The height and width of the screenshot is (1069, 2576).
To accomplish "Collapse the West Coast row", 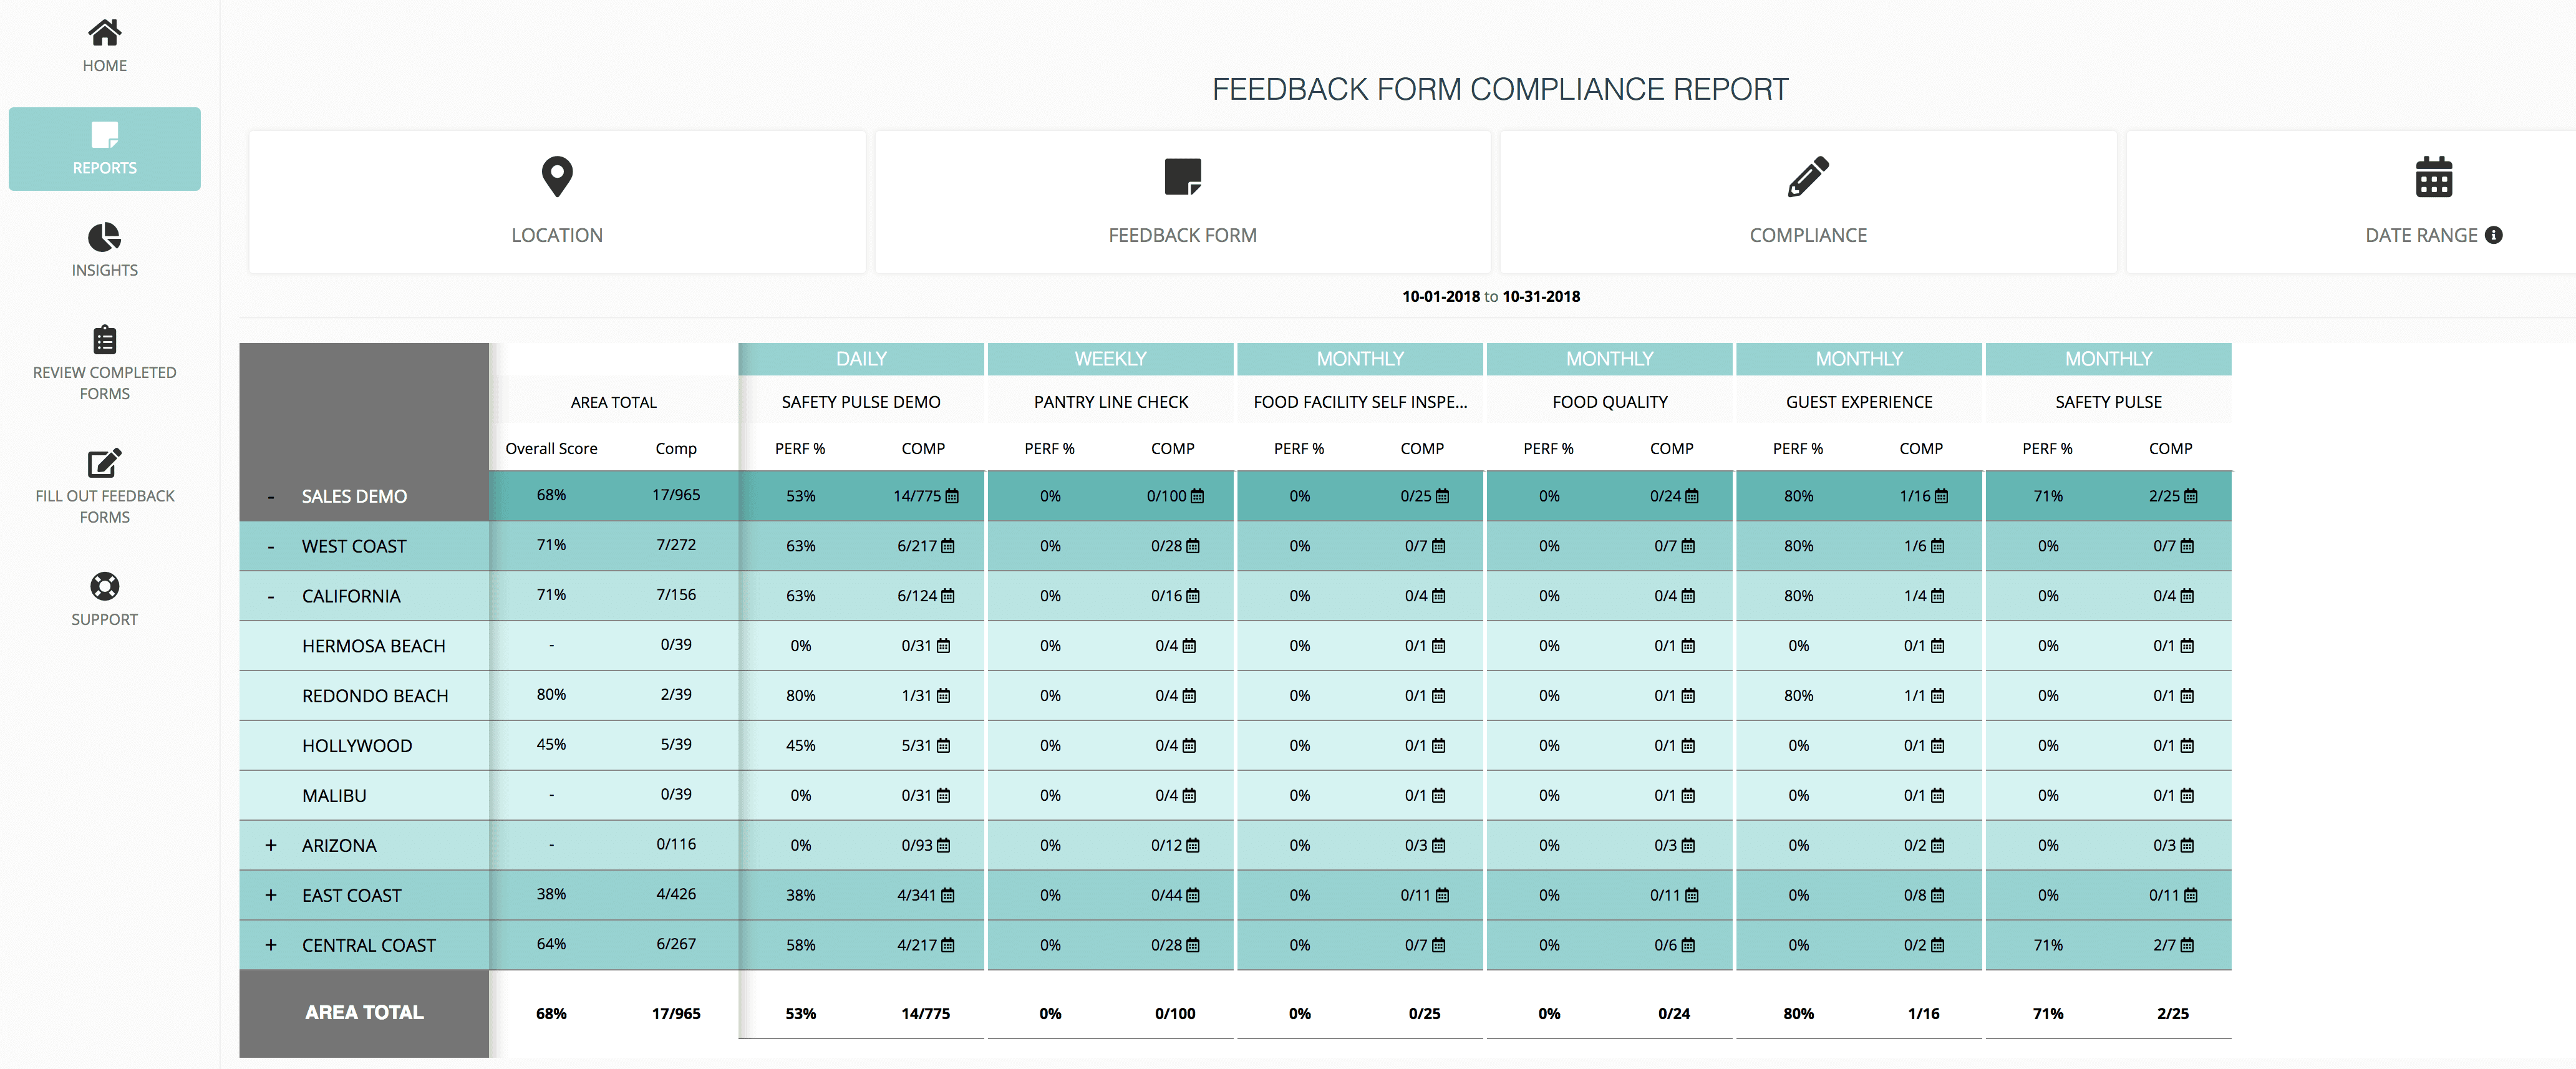I will [x=270, y=547].
